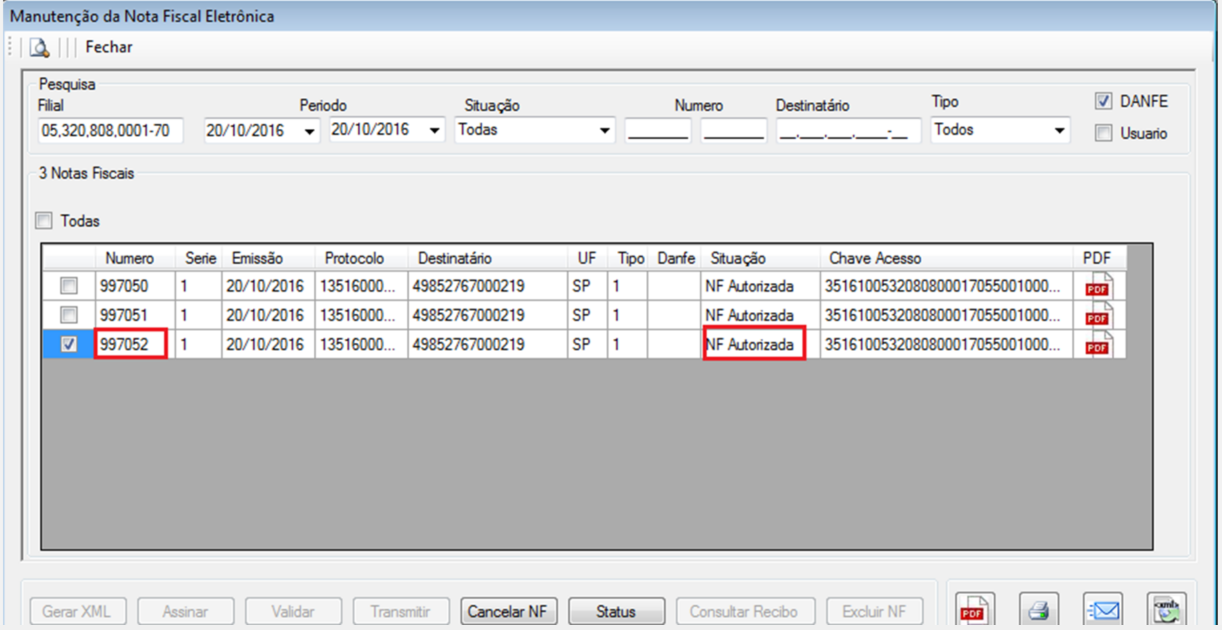
Task: Open PDF for nota 997052
Action: pos(1098,344)
